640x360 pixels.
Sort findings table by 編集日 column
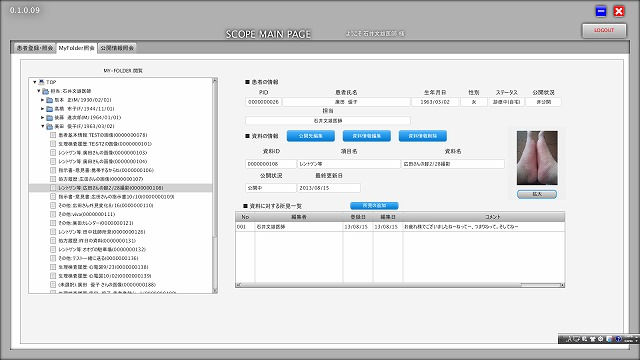(388, 217)
